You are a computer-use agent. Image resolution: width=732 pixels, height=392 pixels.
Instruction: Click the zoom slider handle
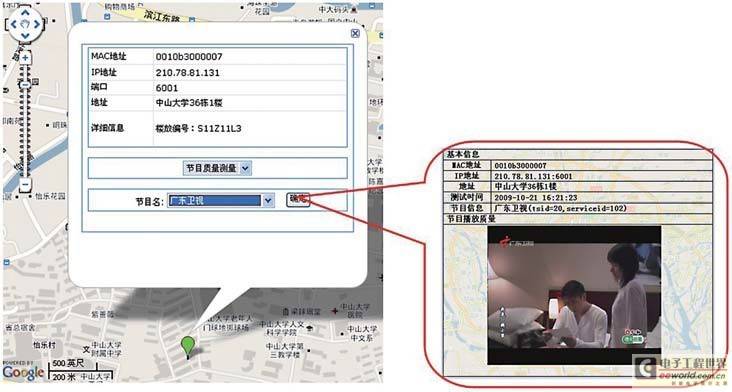[x=25, y=84]
